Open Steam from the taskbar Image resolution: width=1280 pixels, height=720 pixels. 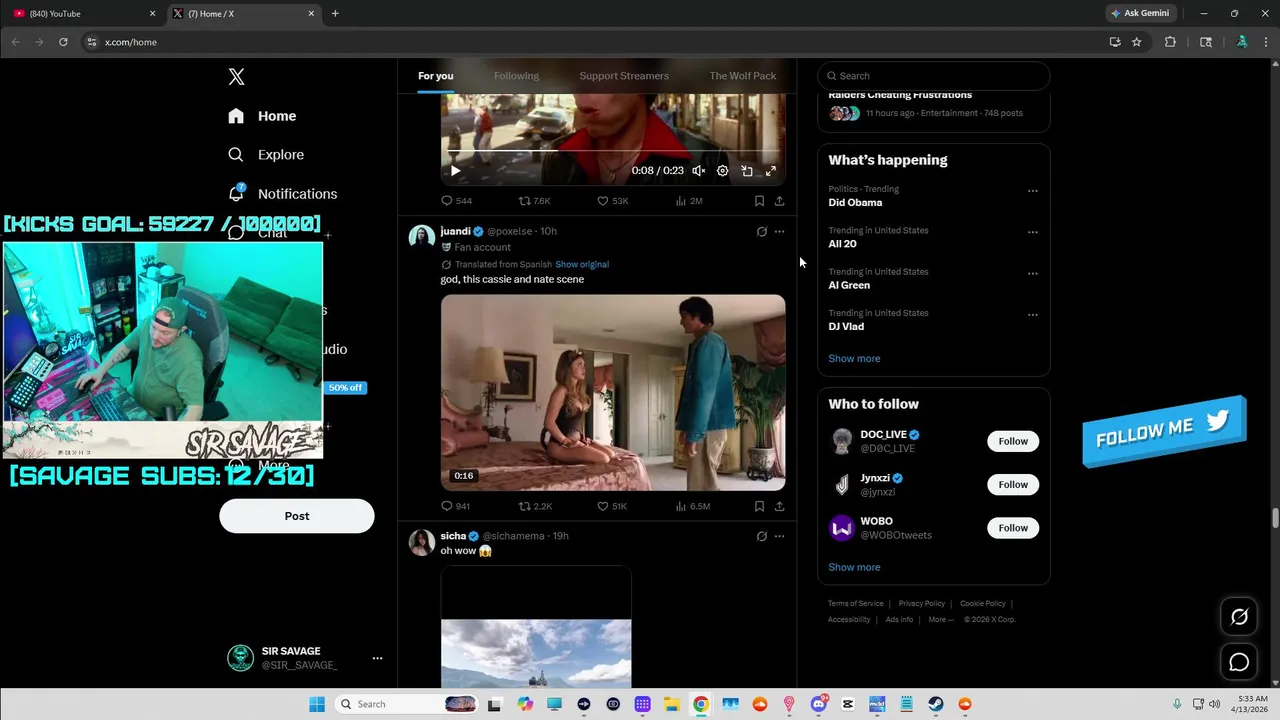(936, 704)
